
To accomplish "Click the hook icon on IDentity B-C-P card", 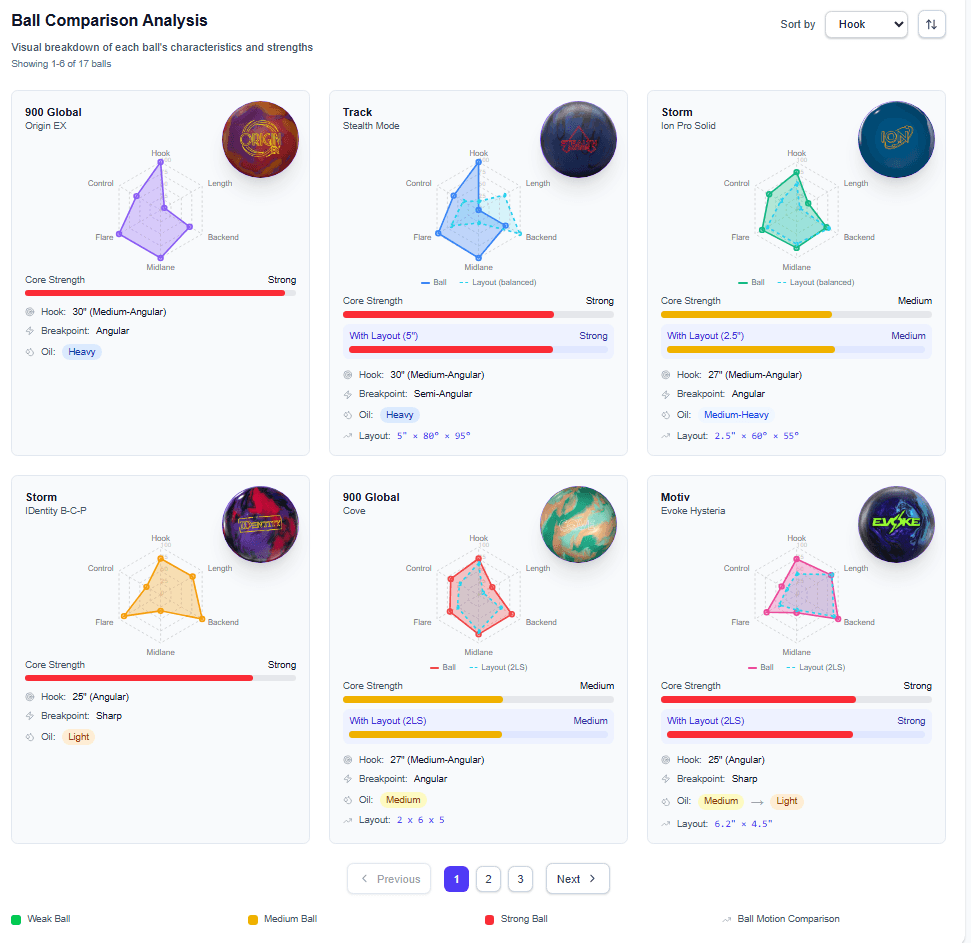I will coord(30,697).
